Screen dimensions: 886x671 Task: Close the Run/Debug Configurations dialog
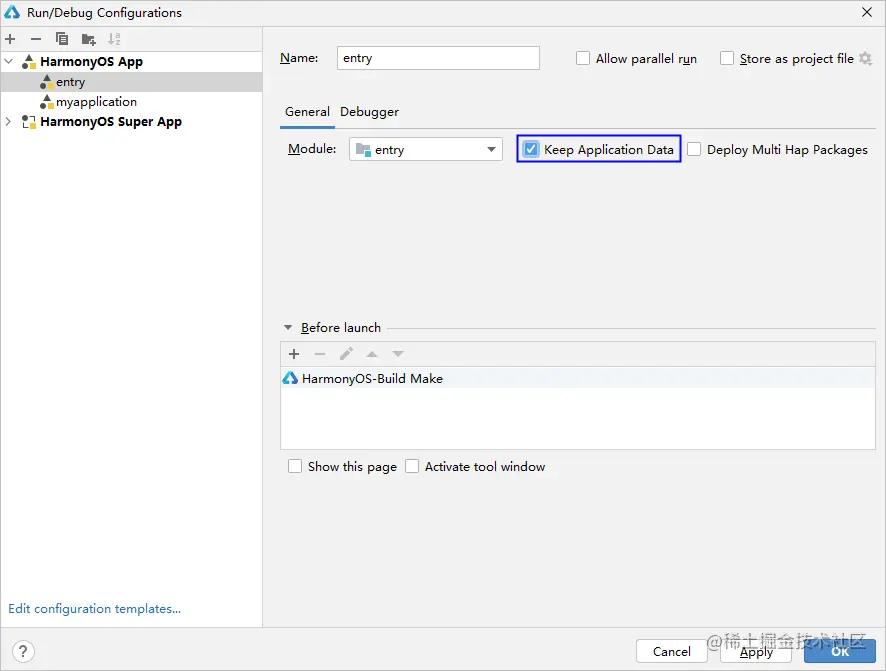pyautogui.click(x=867, y=12)
